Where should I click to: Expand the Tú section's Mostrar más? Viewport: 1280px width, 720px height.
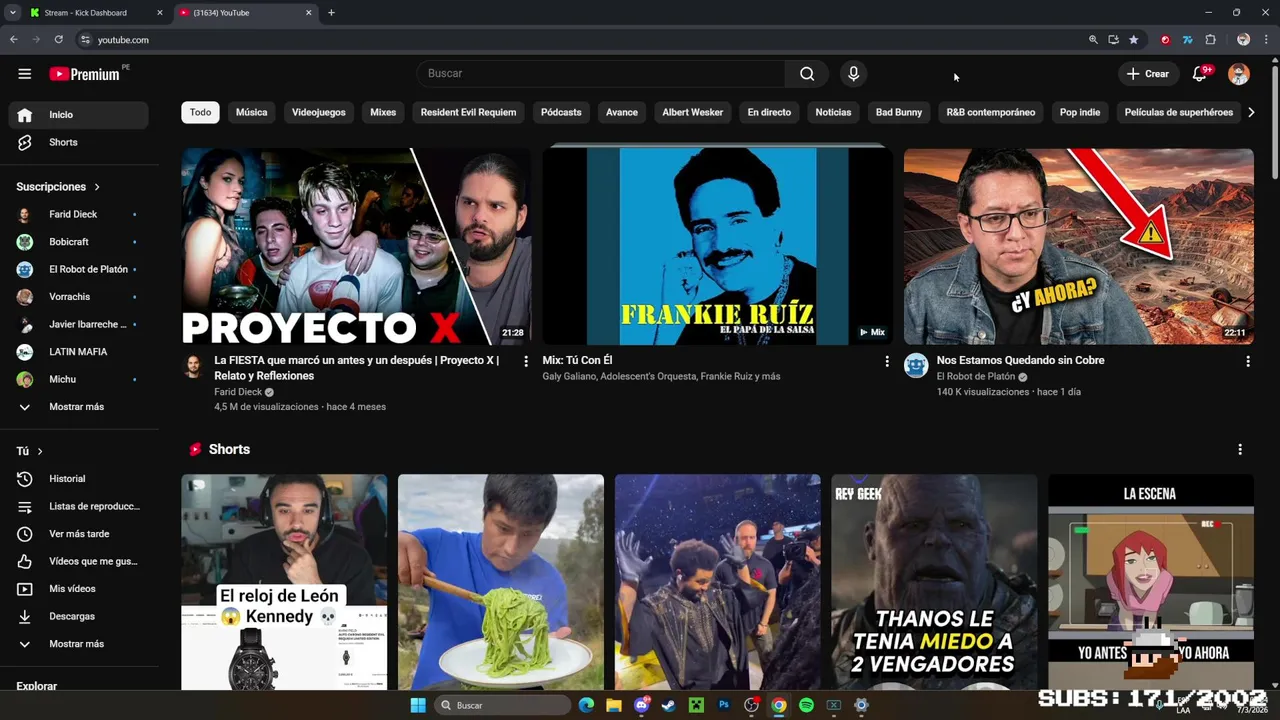[x=79, y=644]
